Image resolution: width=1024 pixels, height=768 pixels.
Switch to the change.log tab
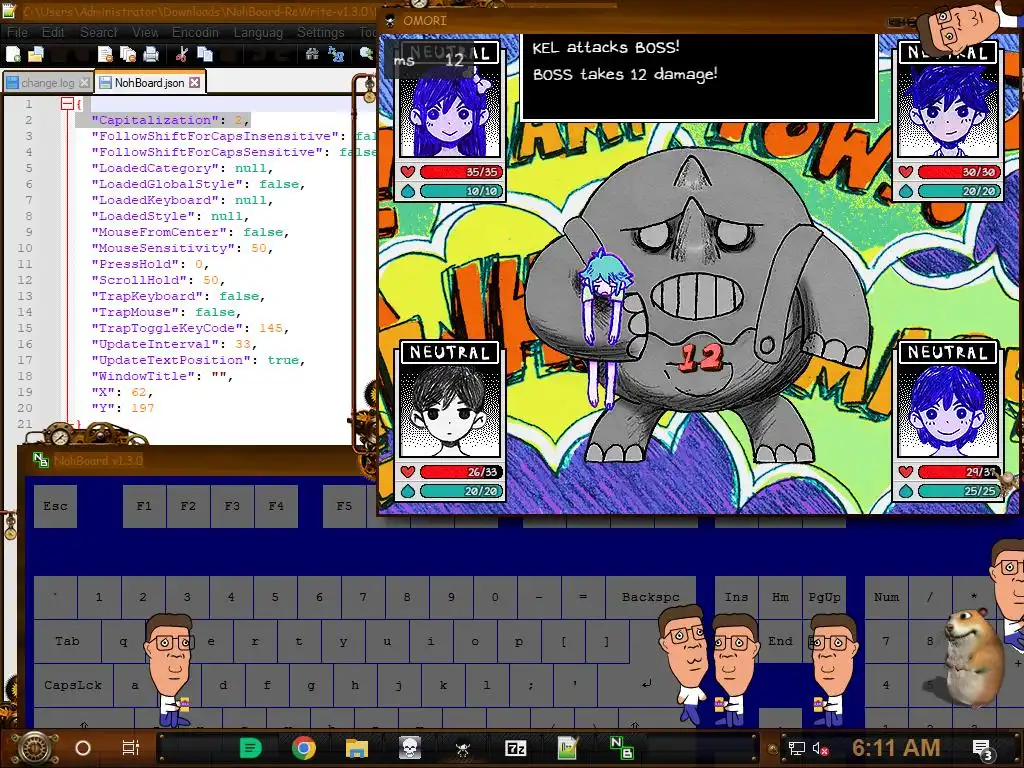click(47, 83)
